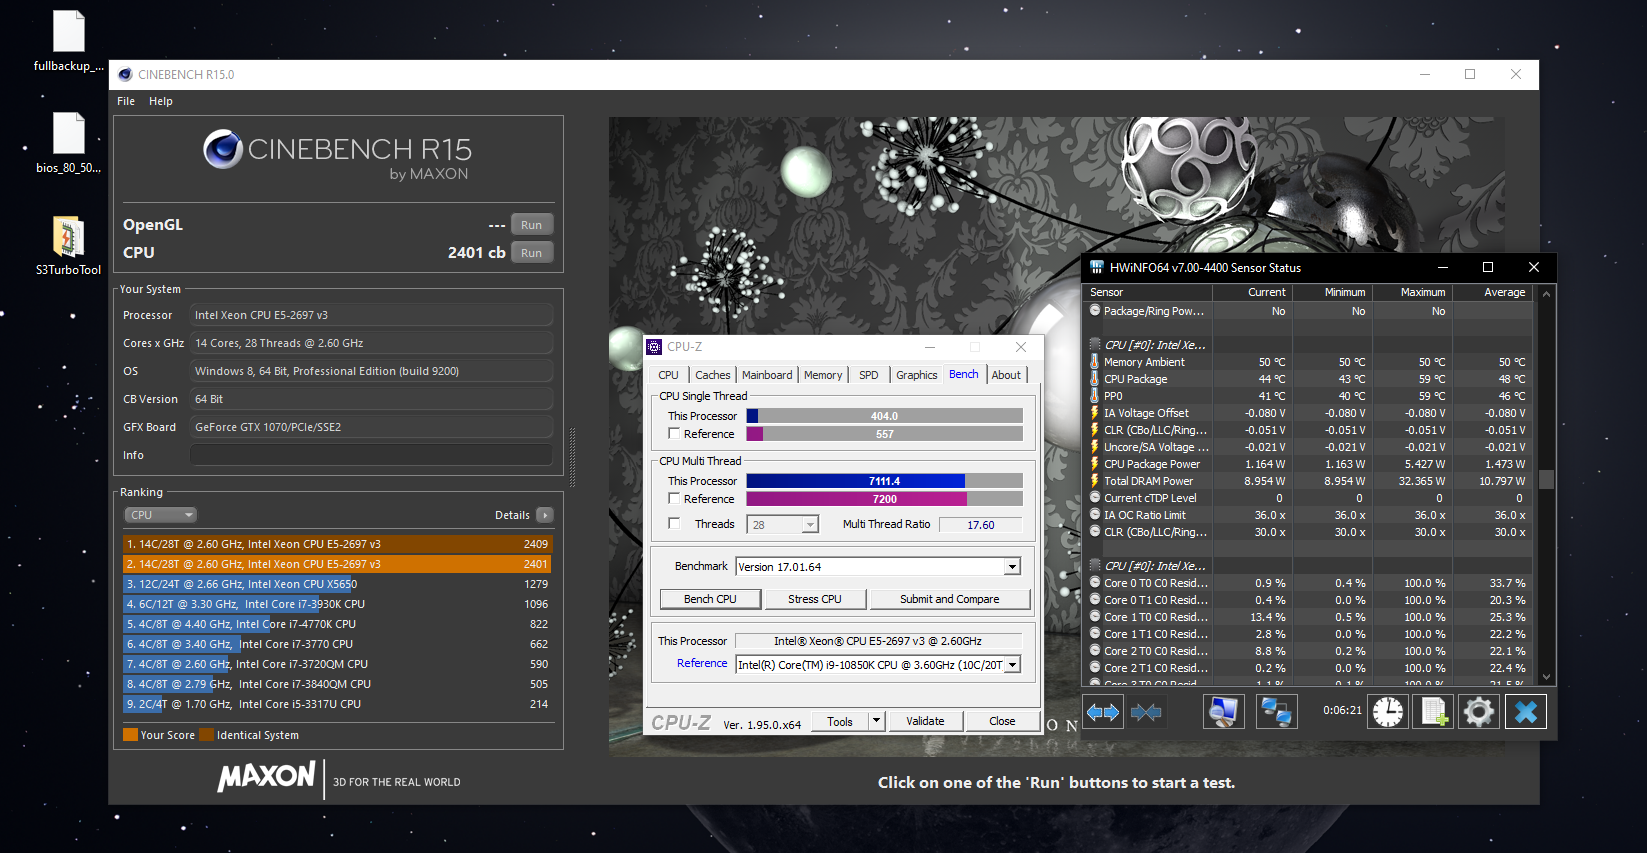Screen dimensions: 1647x853
Task: Click the Validate button in CPU-Z
Action: pyautogui.click(x=925, y=721)
